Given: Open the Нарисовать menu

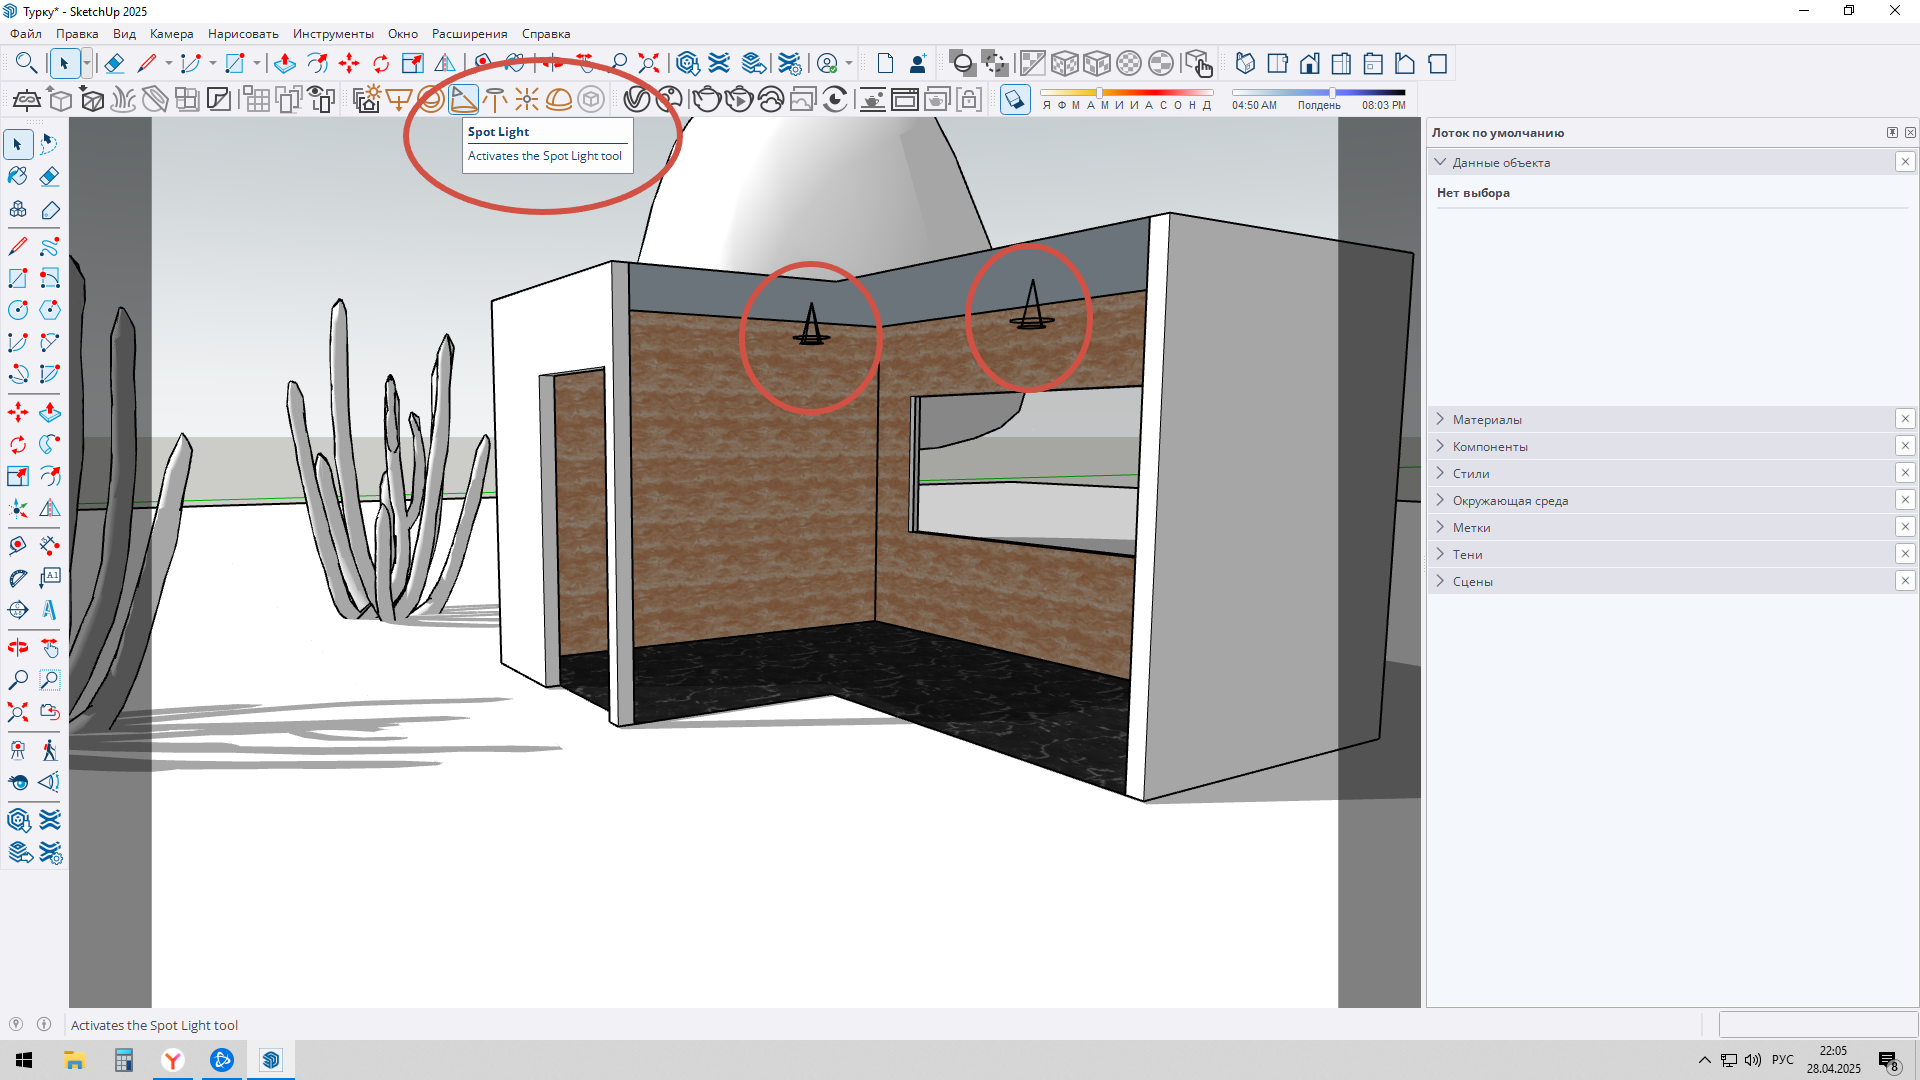Looking at the screenshot, I should click(x=243, y=34).
